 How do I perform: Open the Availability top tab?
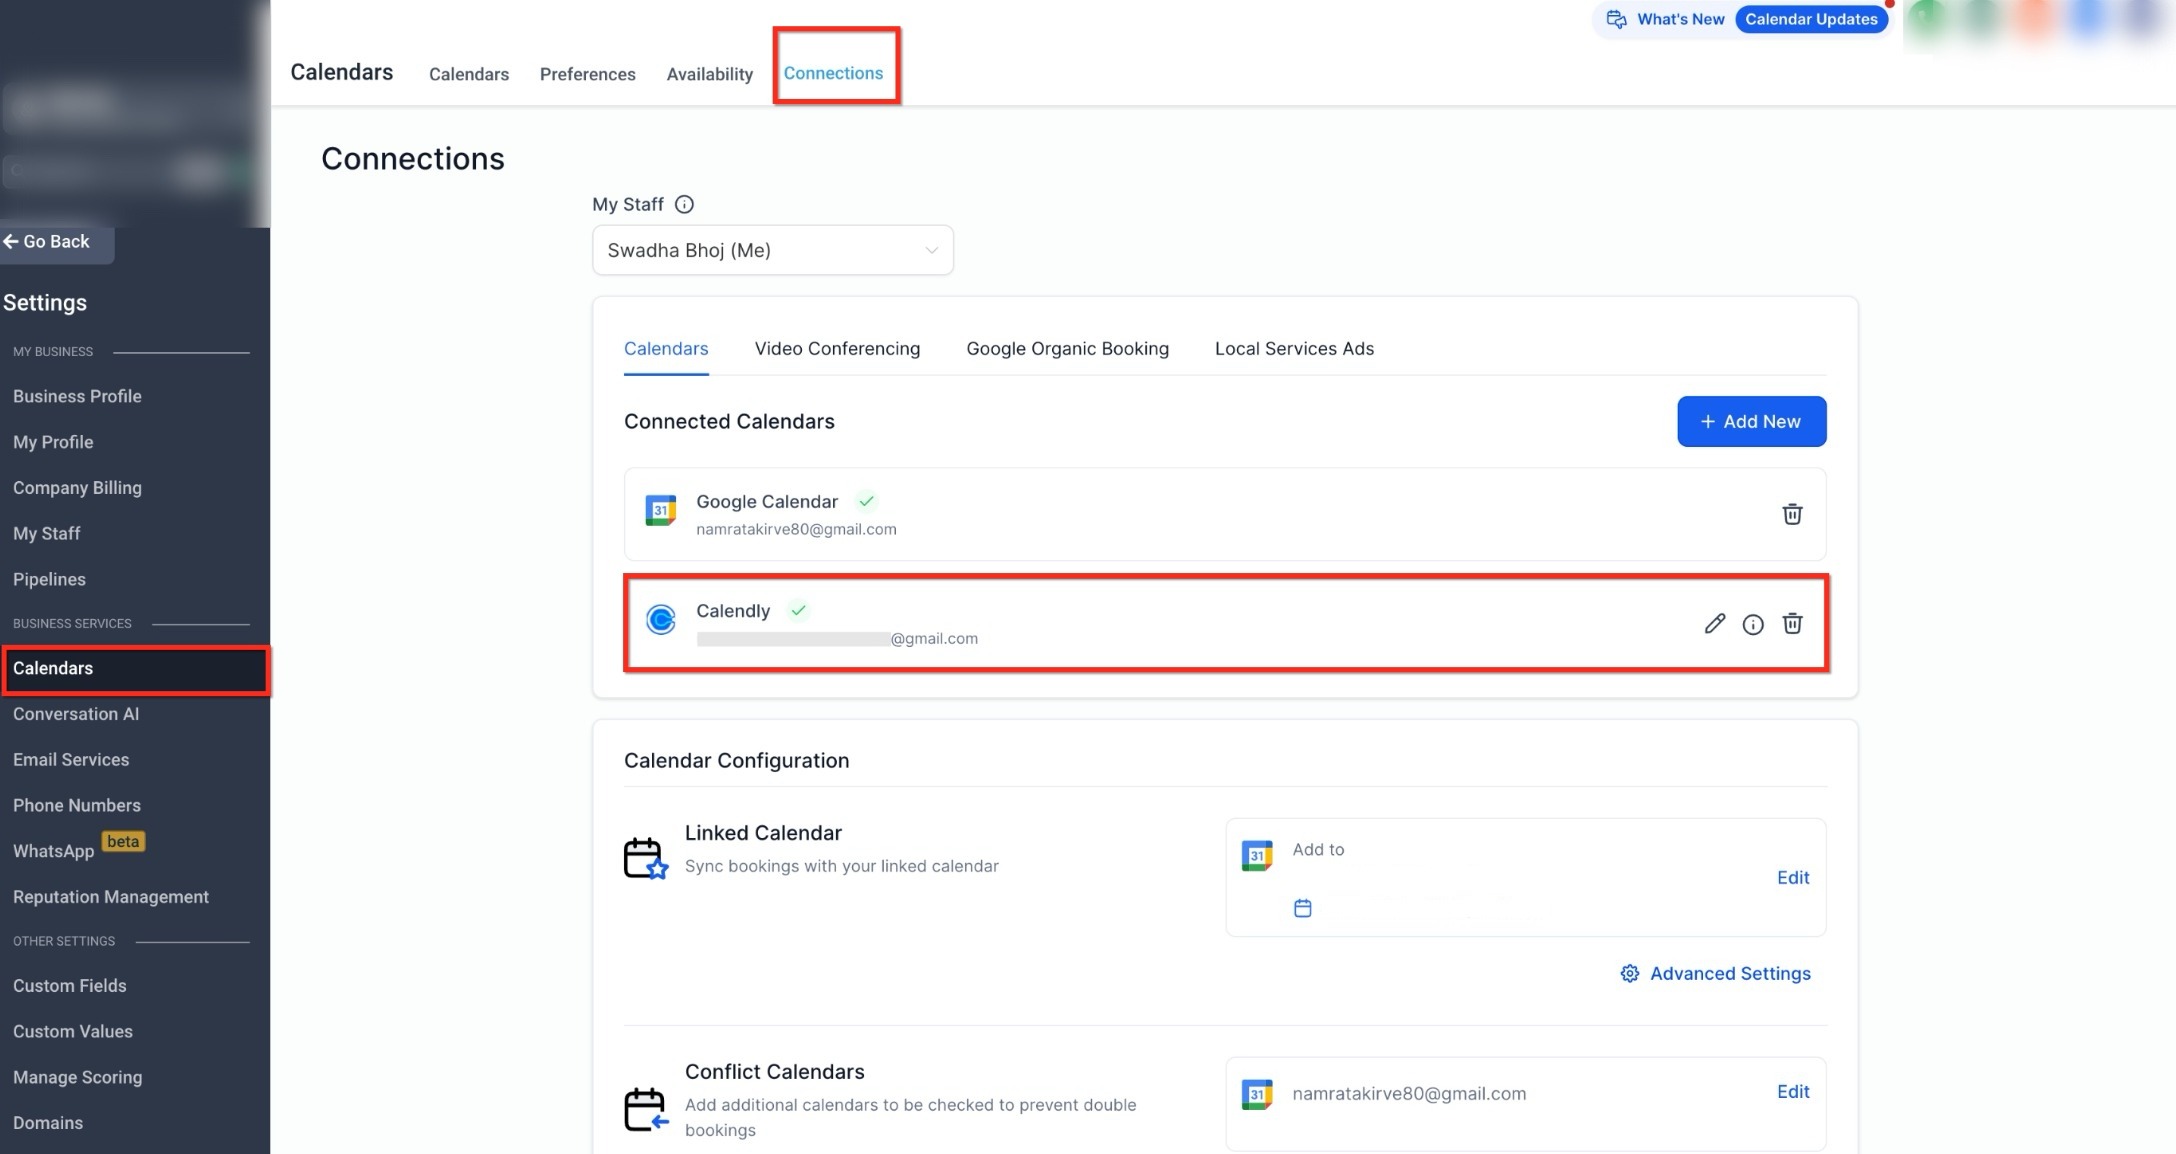[709, 74]
